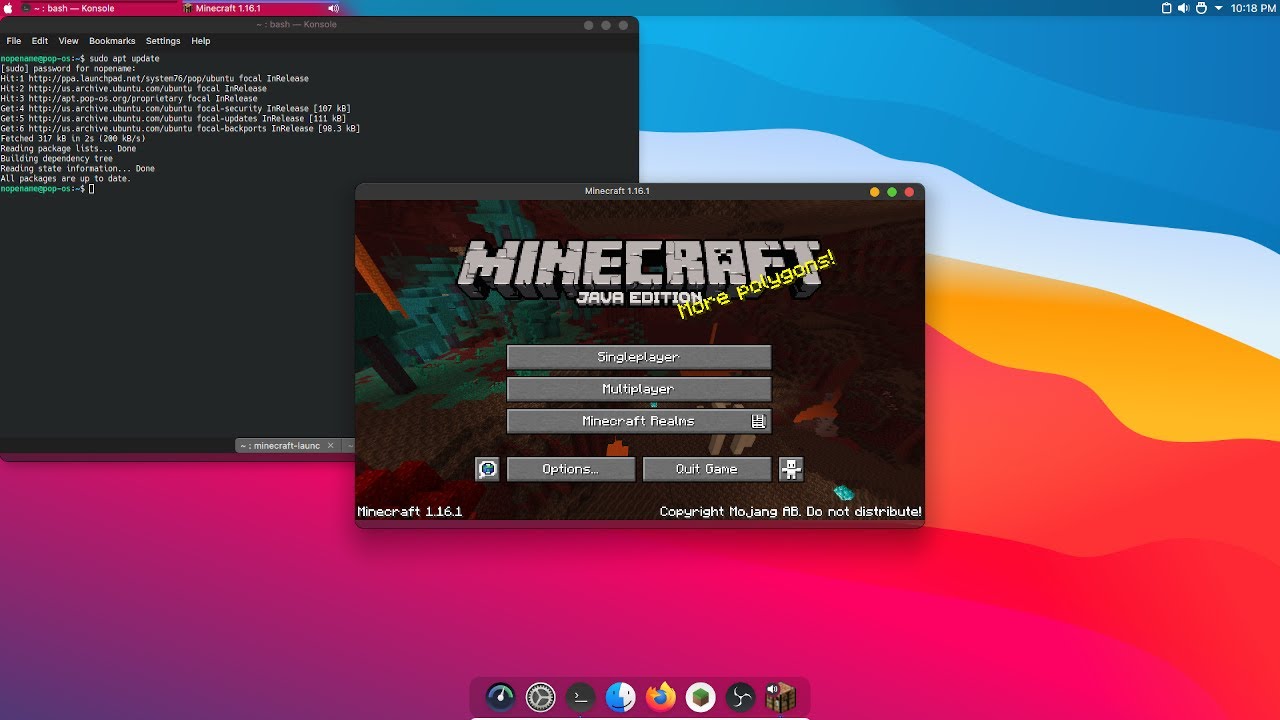
Task: Open accessibility settings icon button
Action: click(x=791, y=469)
